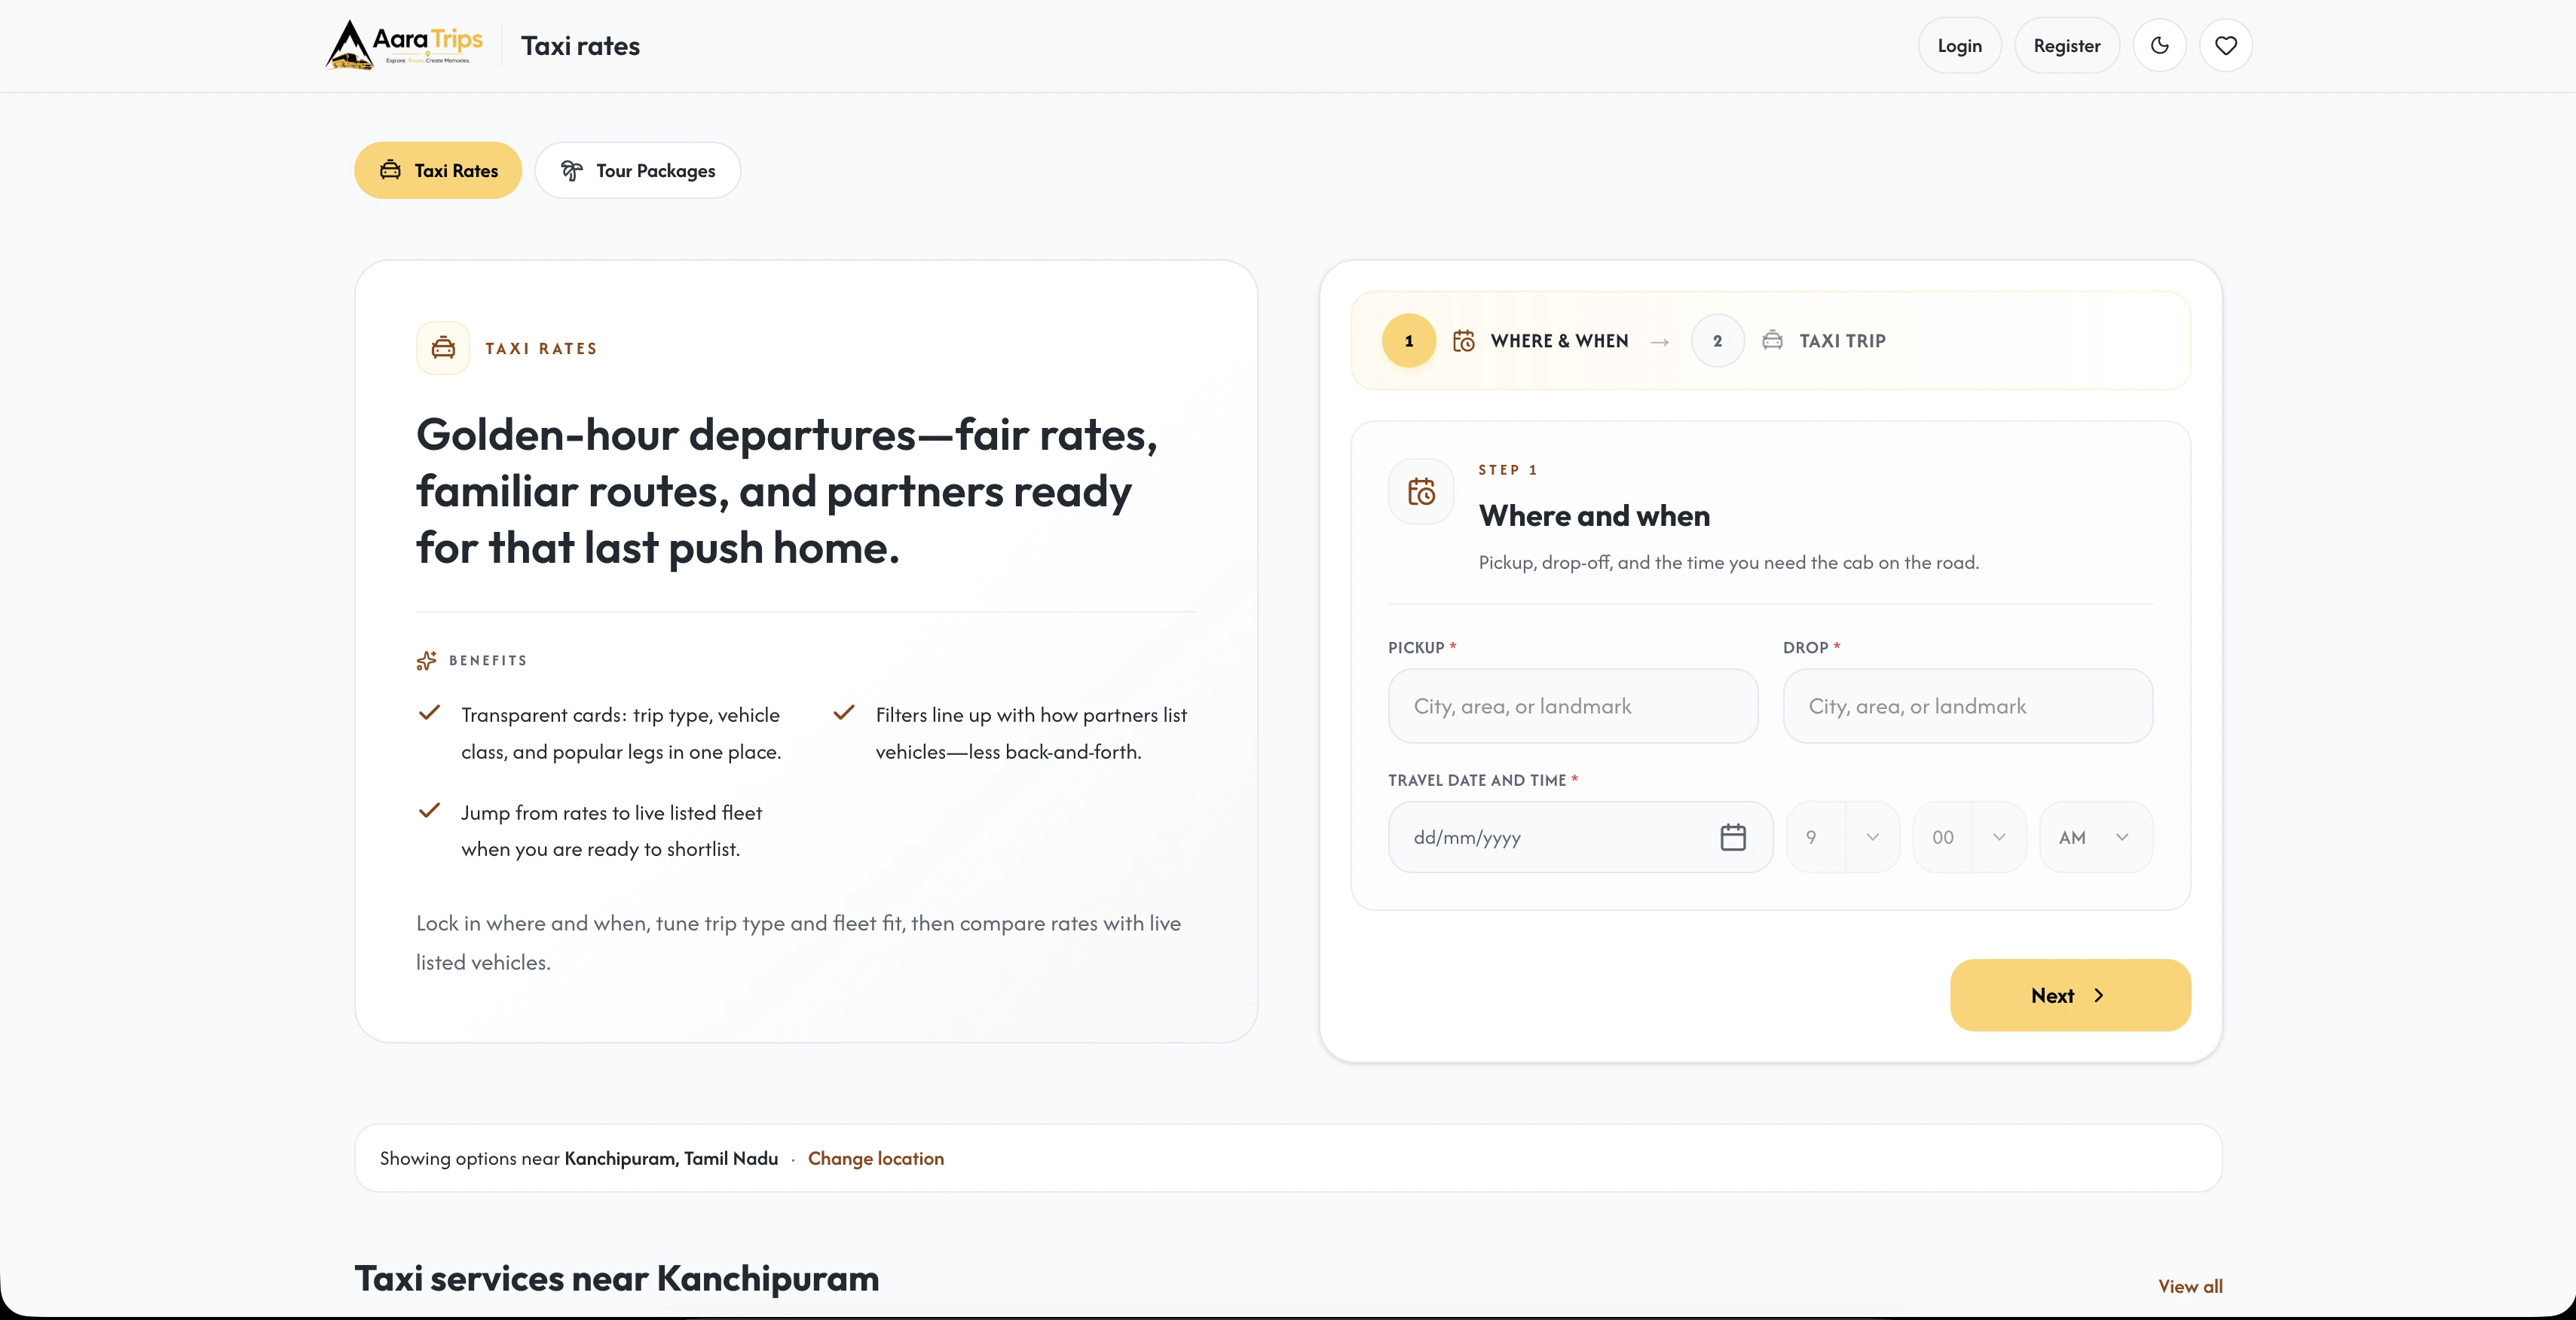
Task: Click calendar-clock icon beside Where and when
Action: point(1421,491)
